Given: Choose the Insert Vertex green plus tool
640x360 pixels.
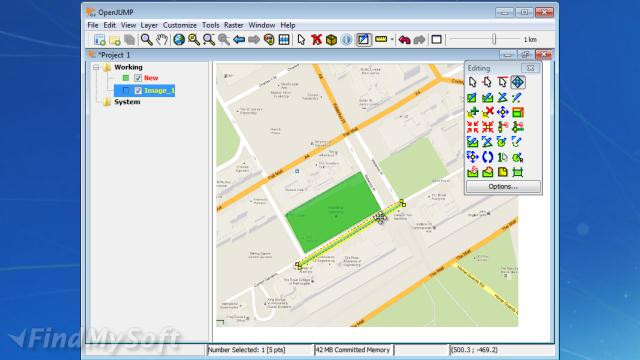Looking at the screenshot, I should pyautogui.click(x=473, y=112).
